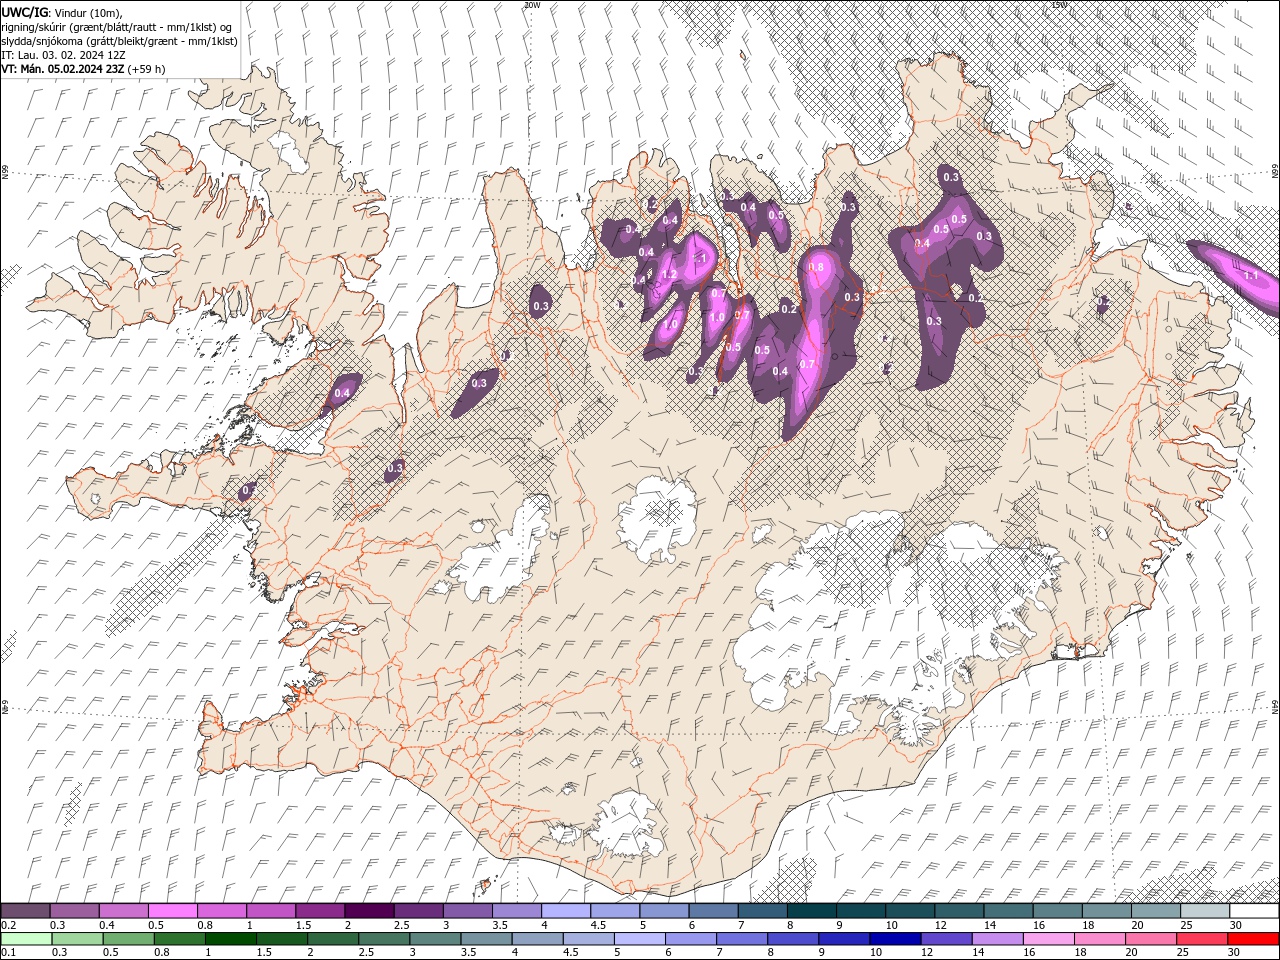Select the pale green 0.1 rain legend swatch
The width and height of the screenshot is (1280, 960).
tap(26, 939)
